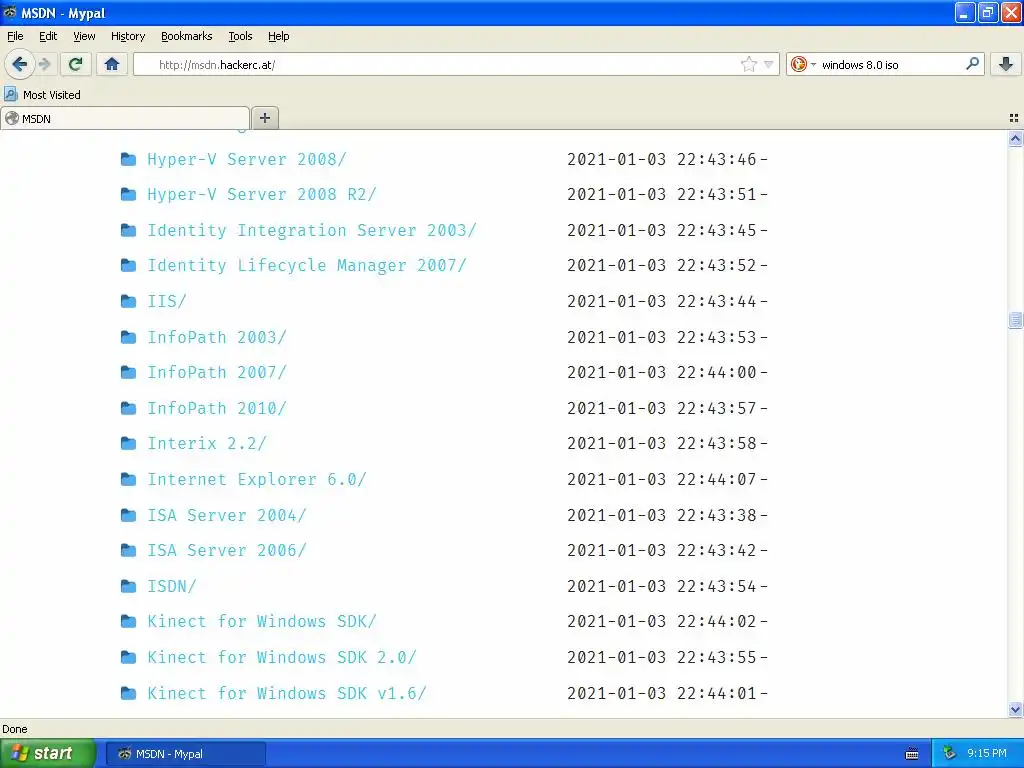
Task: Open the ISA Server 2004/ link
Action: [x=227, y=515]
